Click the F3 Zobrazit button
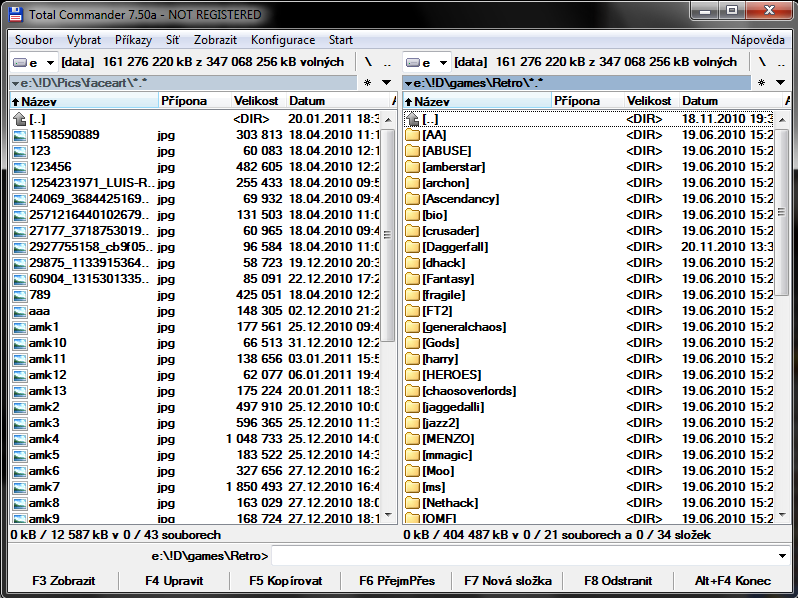 (64, 581)
